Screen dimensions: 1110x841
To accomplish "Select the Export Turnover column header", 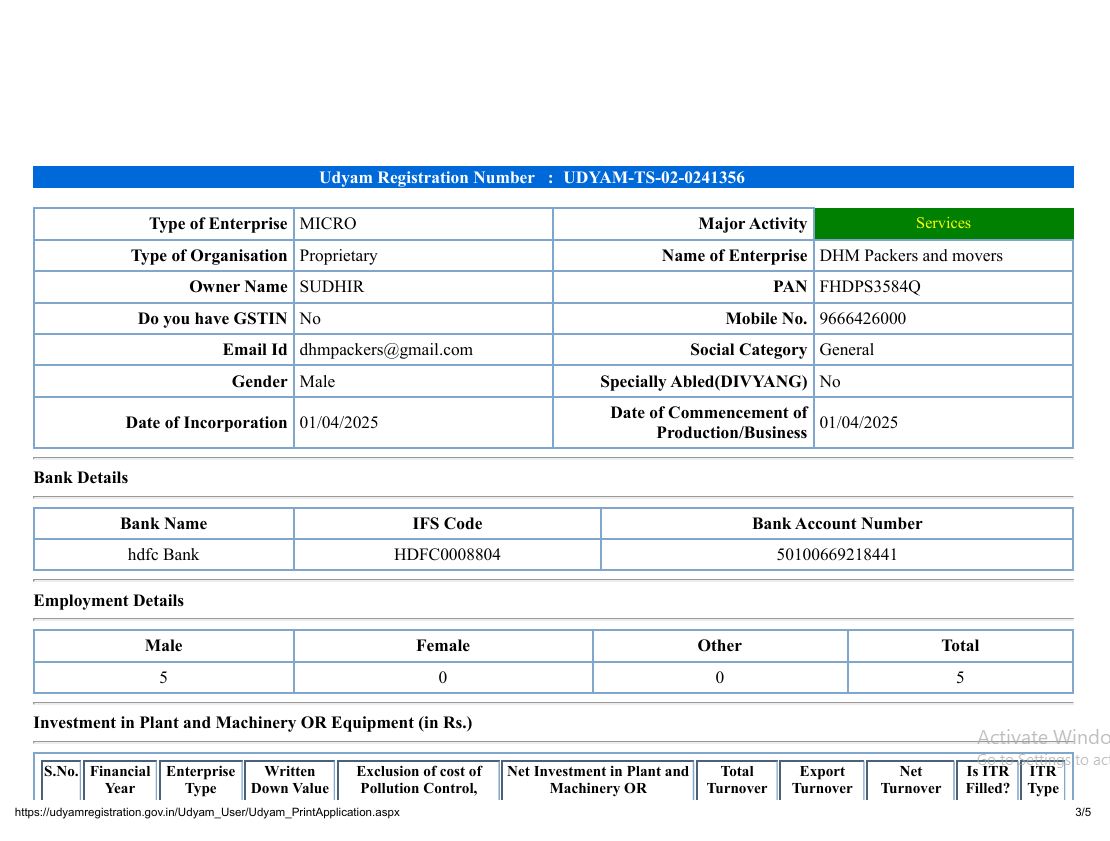I will click(x=822, y=780).
